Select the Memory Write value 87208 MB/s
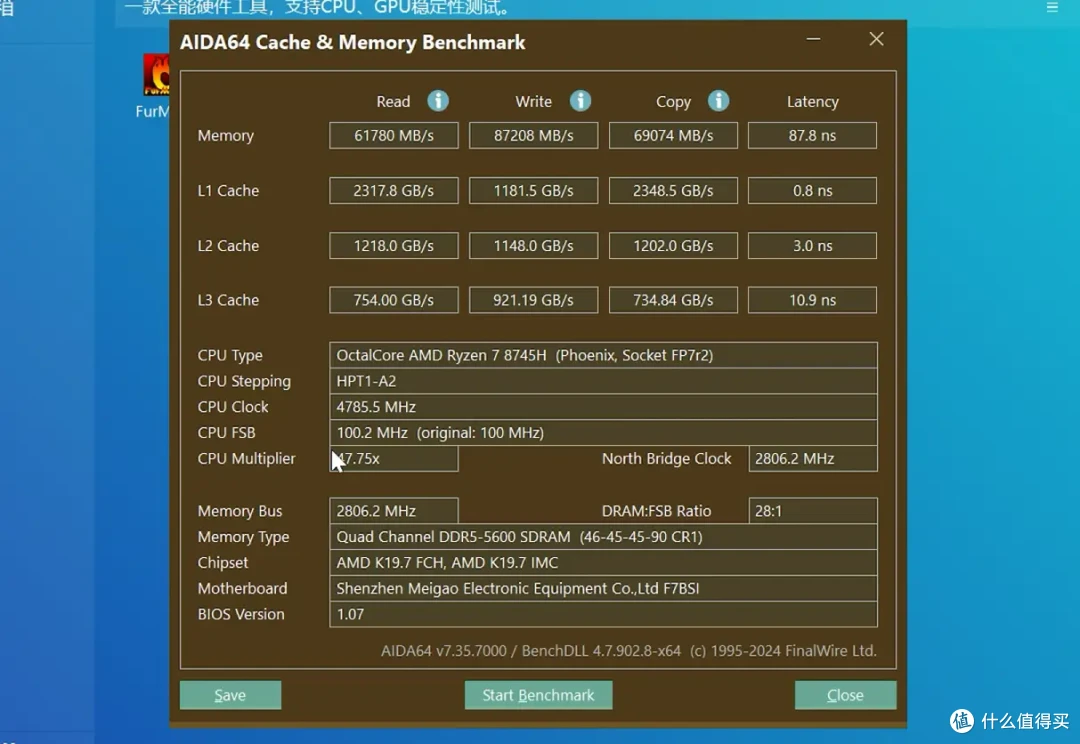 (534, 136)
